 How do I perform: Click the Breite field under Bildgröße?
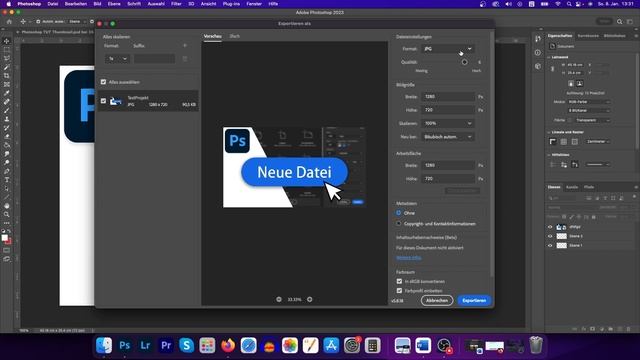[x=448, y=97]
